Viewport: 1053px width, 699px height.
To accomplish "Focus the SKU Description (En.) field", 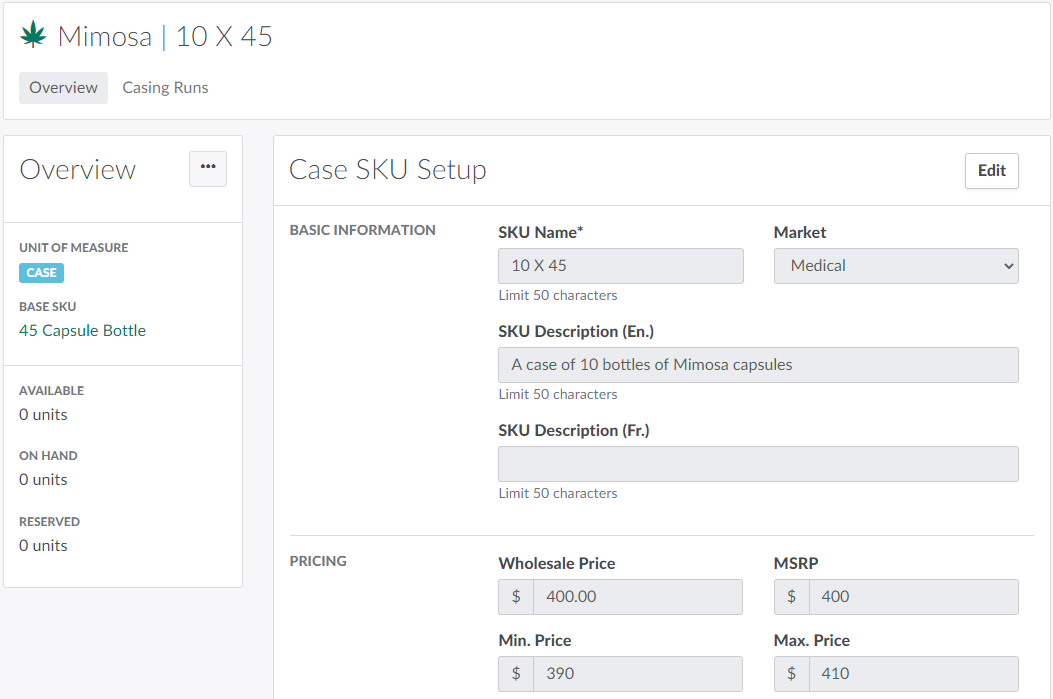I will 757,365.
